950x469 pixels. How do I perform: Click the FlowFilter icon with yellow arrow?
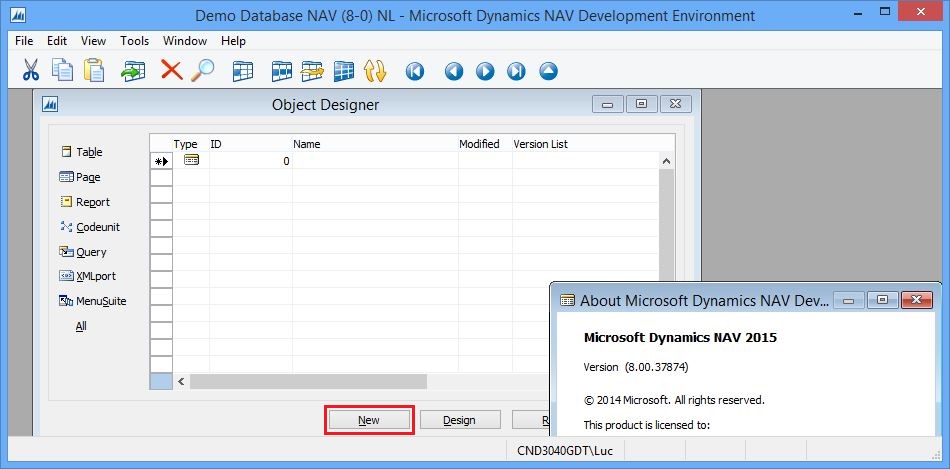[x=313, y=71]
